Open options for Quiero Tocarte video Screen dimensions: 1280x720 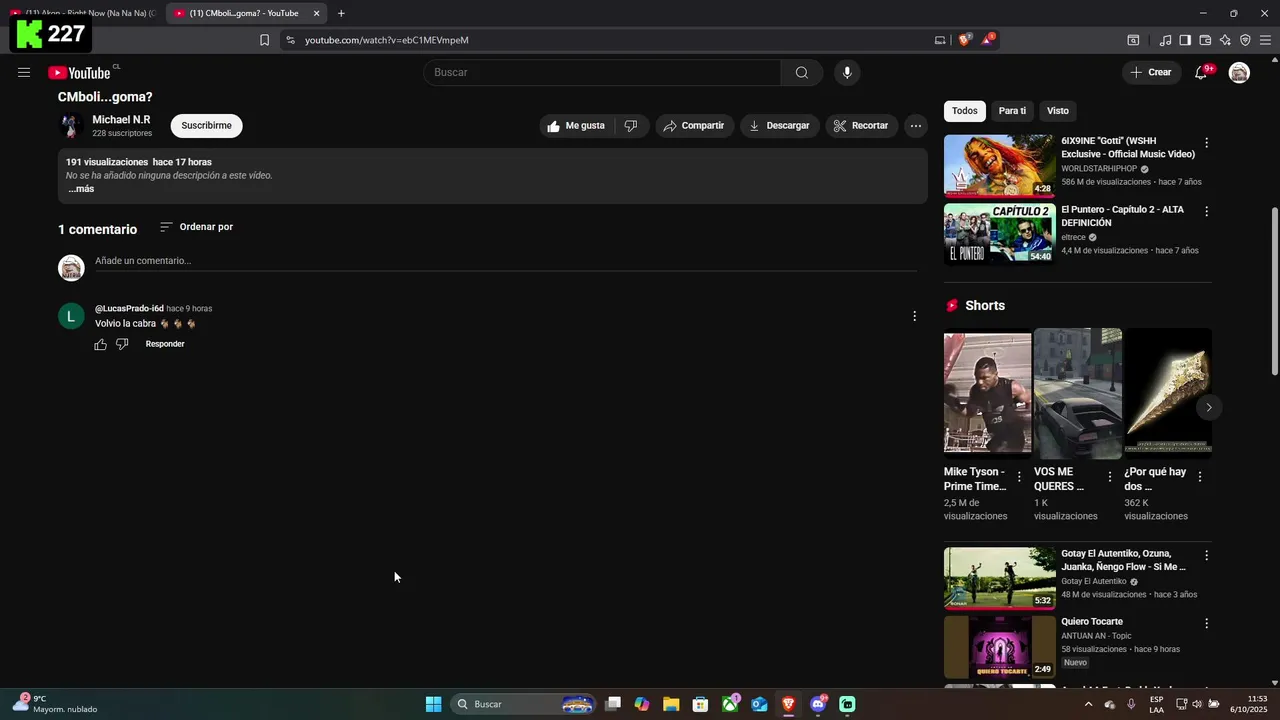(x=1206, y=623)
